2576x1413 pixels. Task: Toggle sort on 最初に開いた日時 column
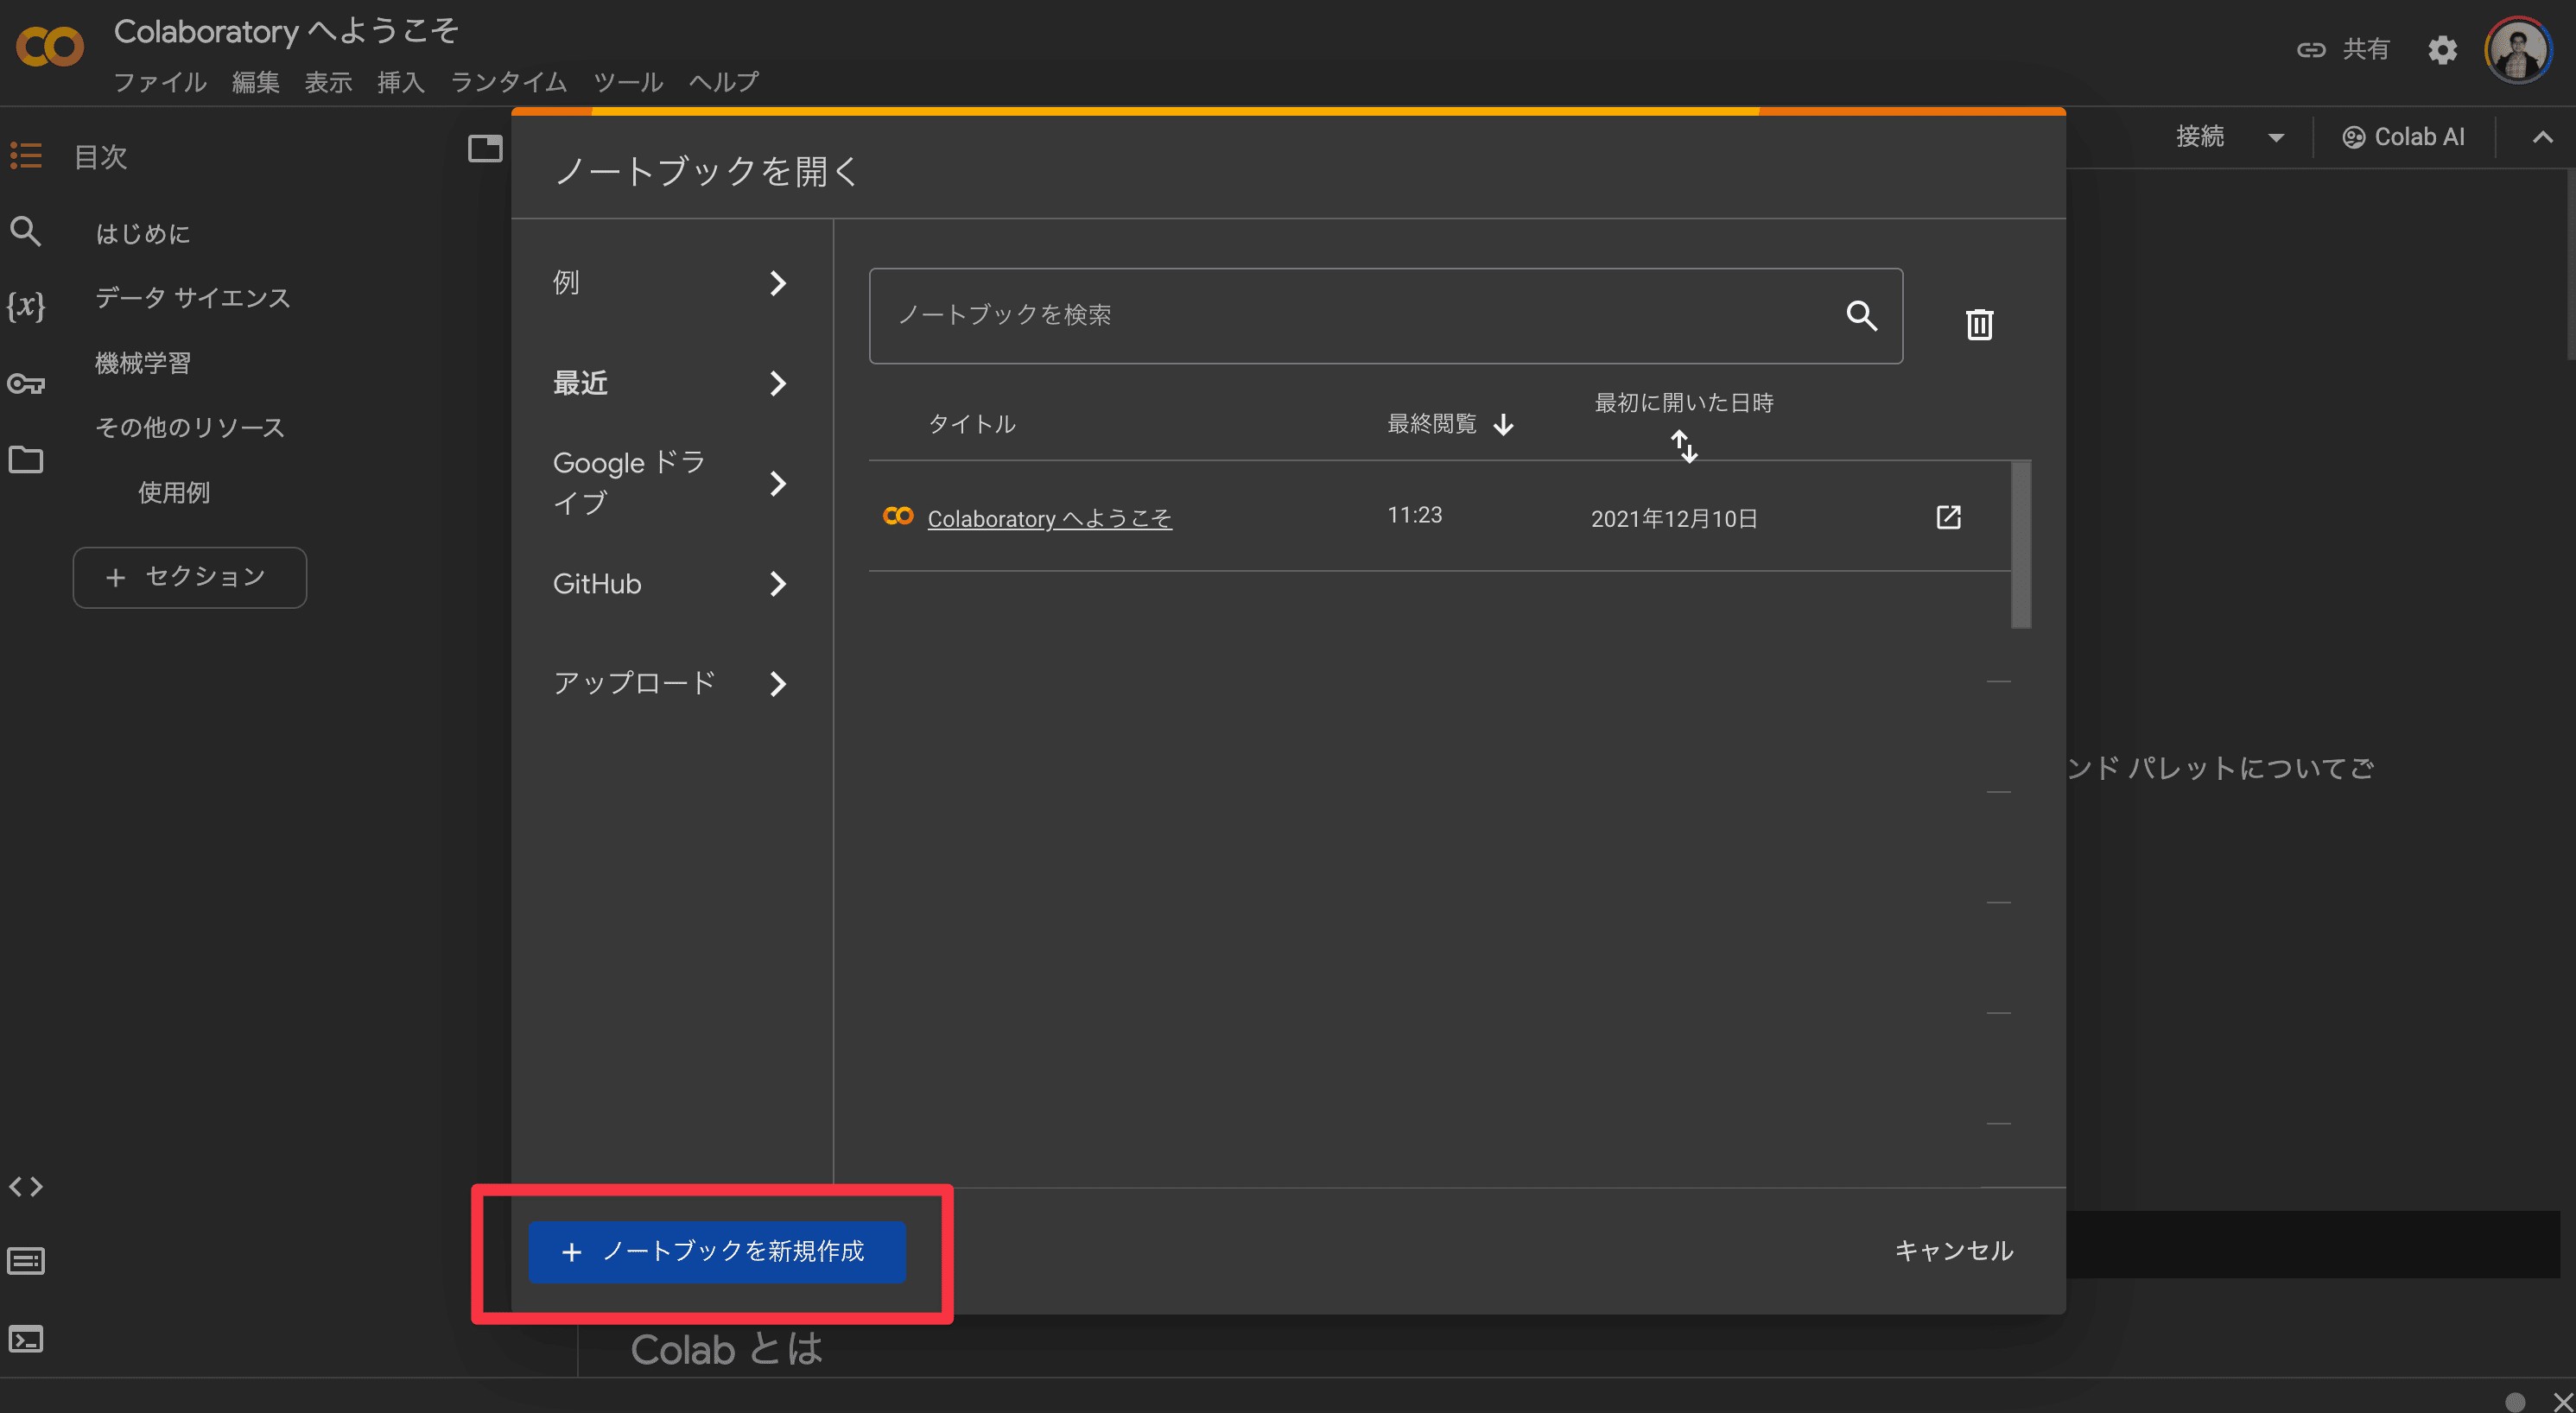point(1684,446)
